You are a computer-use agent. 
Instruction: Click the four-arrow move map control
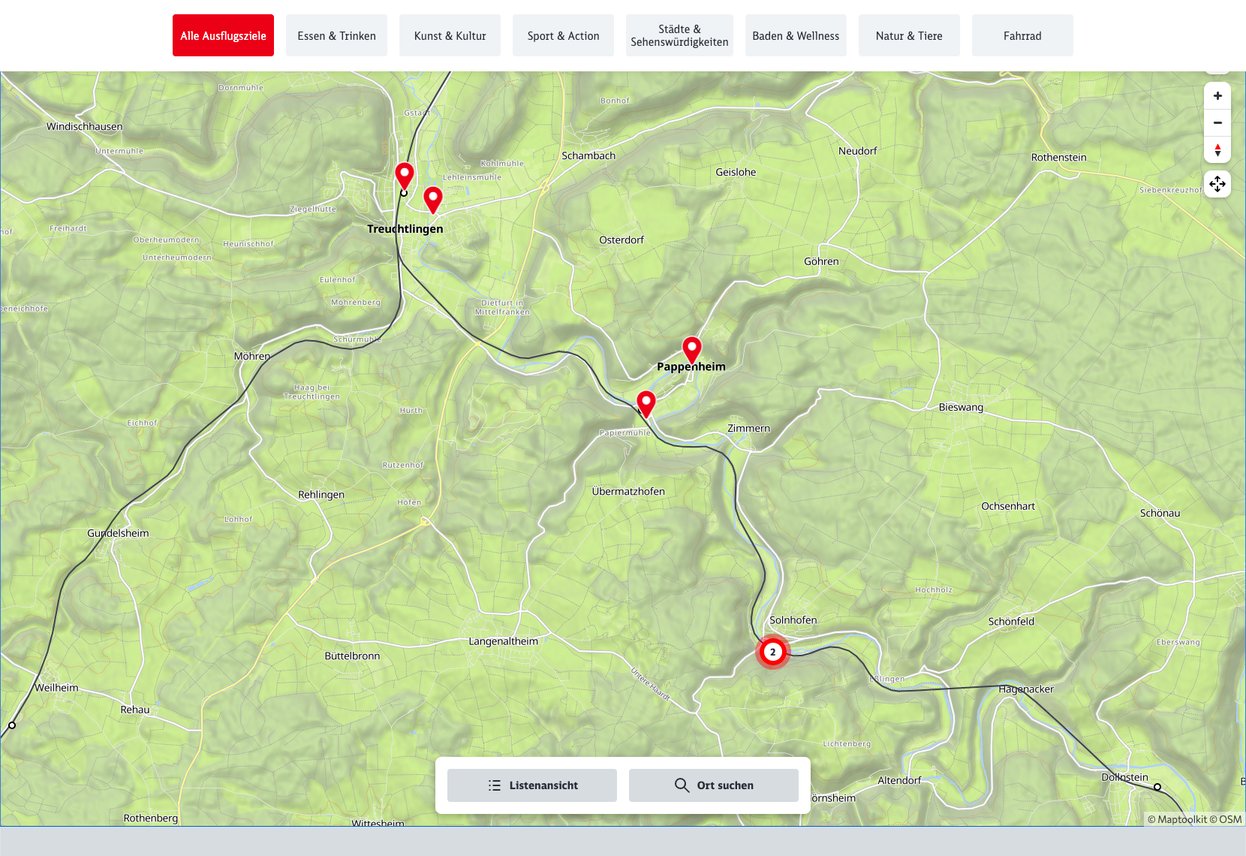[x=1217, y=184]
